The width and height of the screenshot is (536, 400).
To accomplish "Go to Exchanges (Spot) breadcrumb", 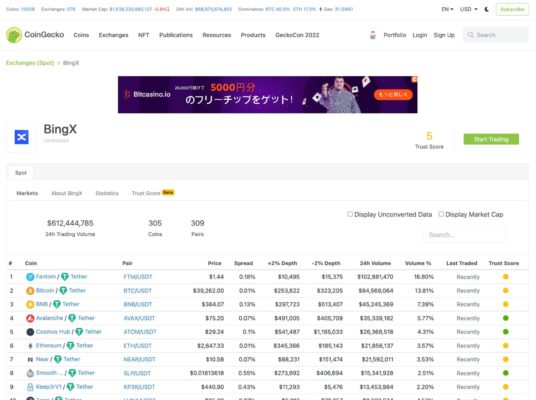I will coord(30,63).
